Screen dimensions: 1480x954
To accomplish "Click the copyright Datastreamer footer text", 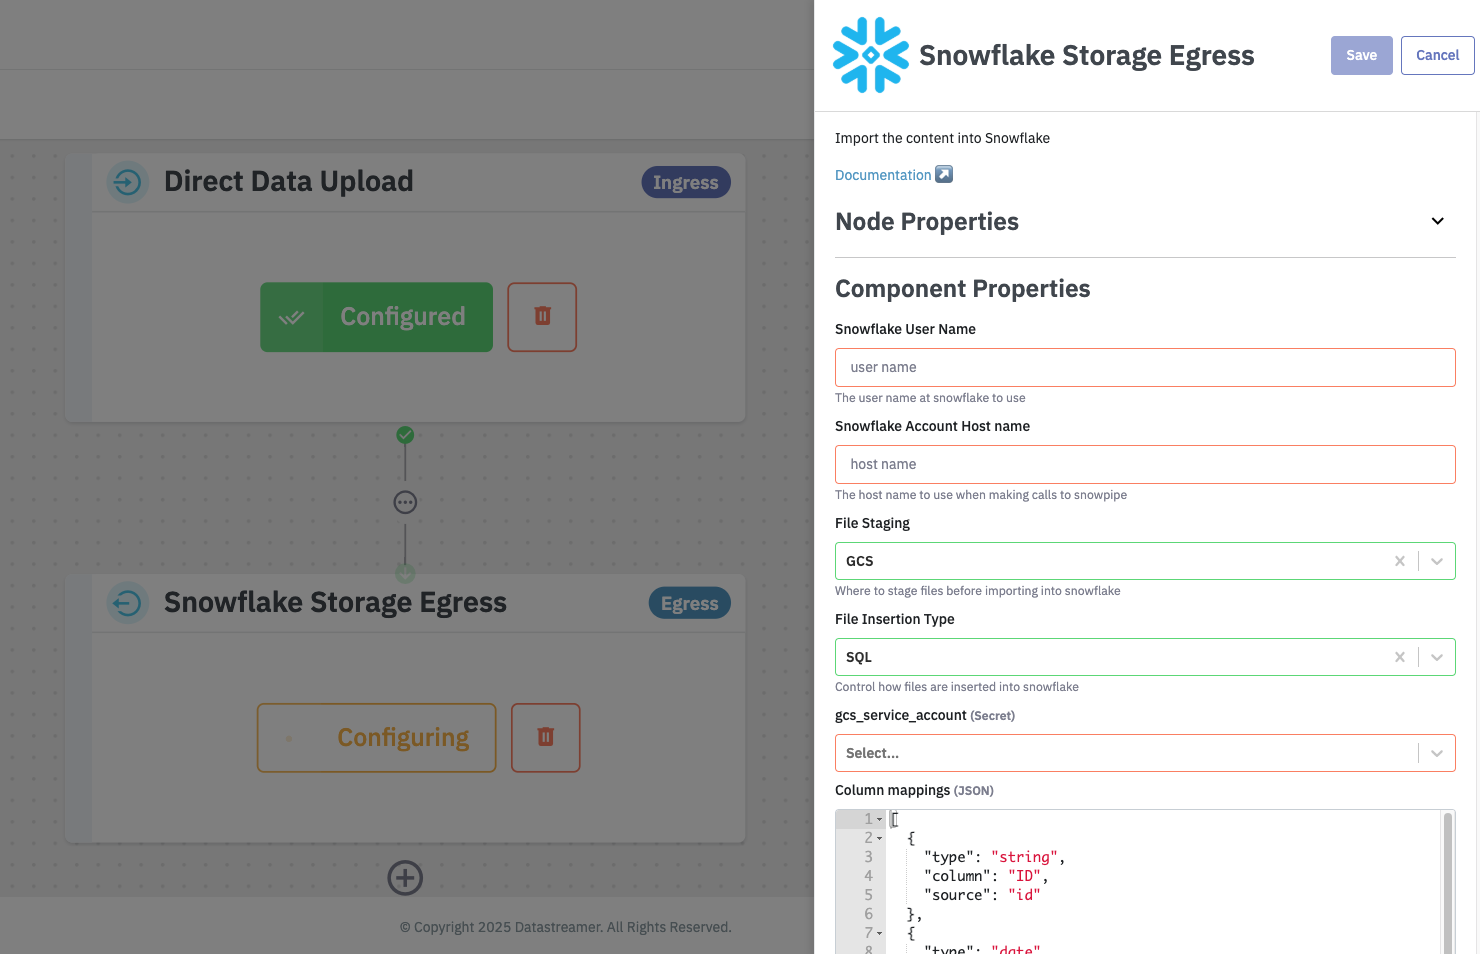I will (566, 927).
